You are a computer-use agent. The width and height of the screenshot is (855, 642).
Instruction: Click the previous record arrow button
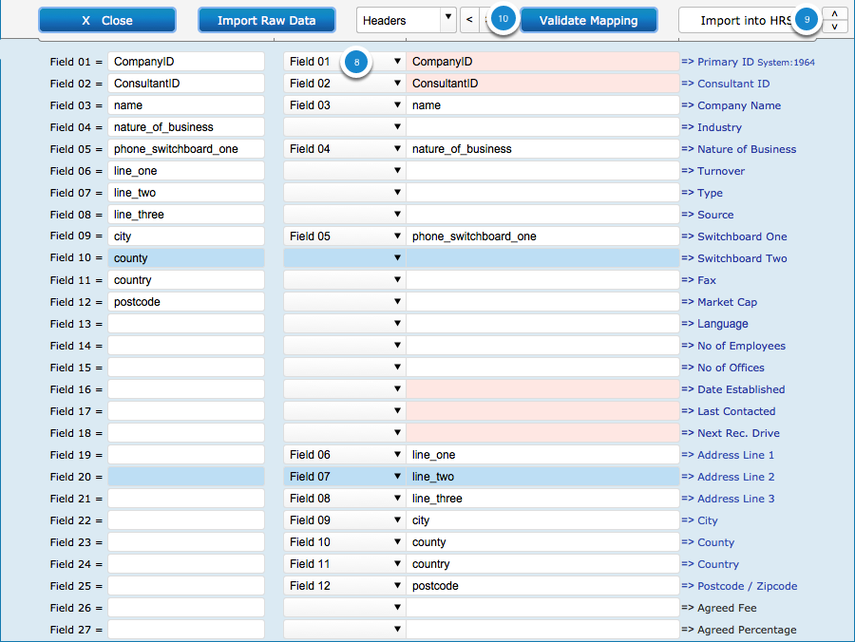tap(469, 20)
